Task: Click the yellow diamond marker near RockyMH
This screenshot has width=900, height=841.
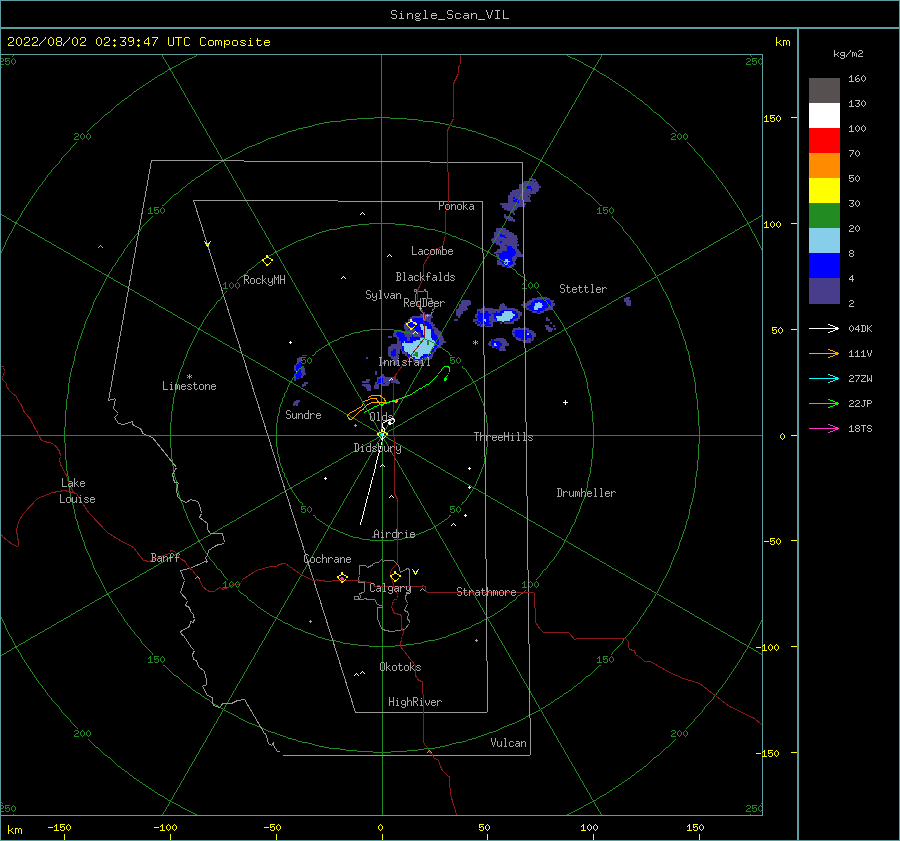Action: 267,261
